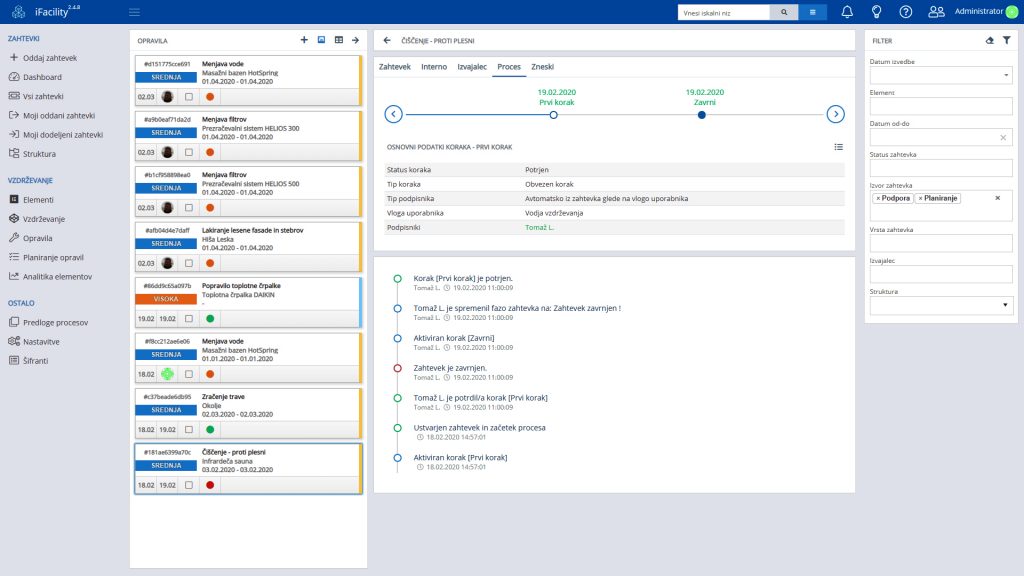1024x576 pixels.
Task: Open Oddaj zahtevek in sidebar
Action: pos(50,58)
